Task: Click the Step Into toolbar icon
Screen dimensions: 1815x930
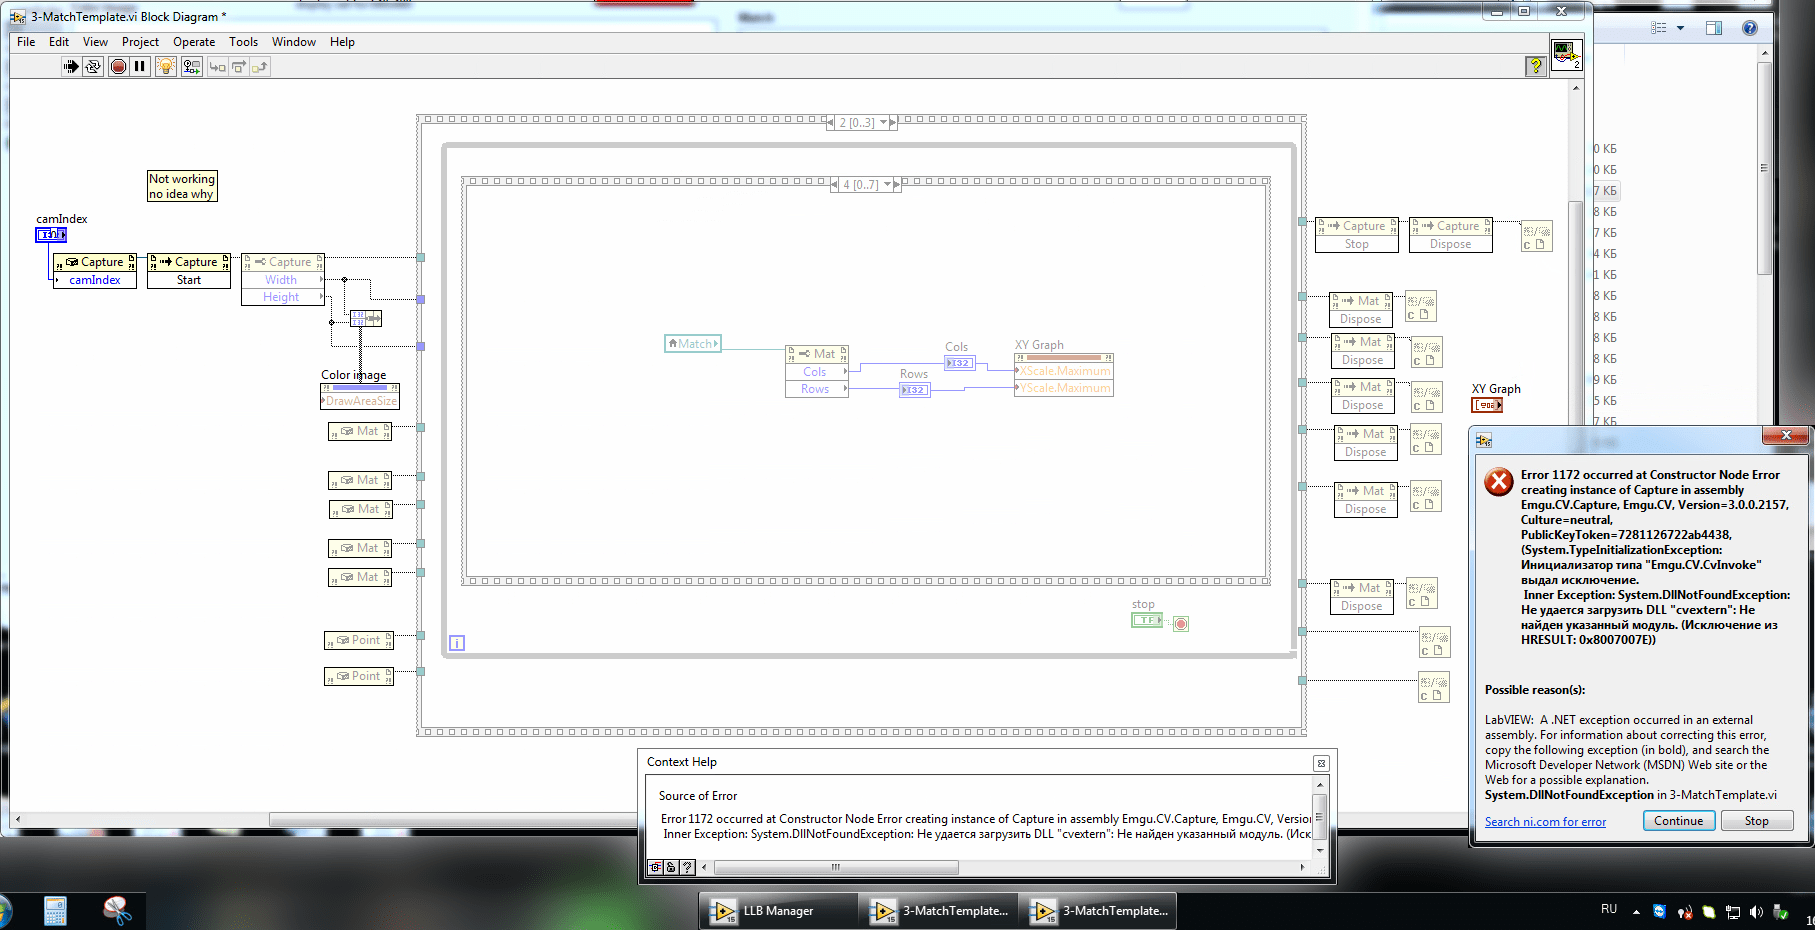Action: click(218, 66)
